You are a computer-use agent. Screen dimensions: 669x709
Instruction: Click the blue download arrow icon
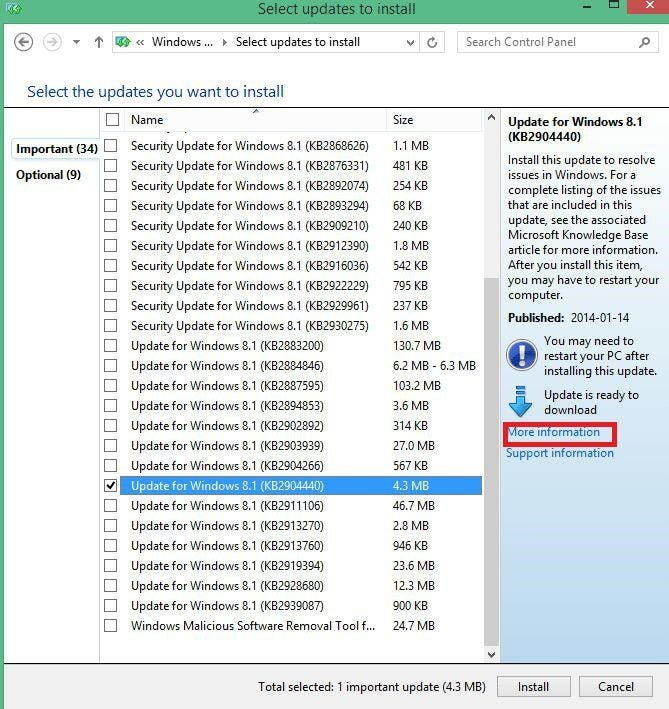click(520, 401)
